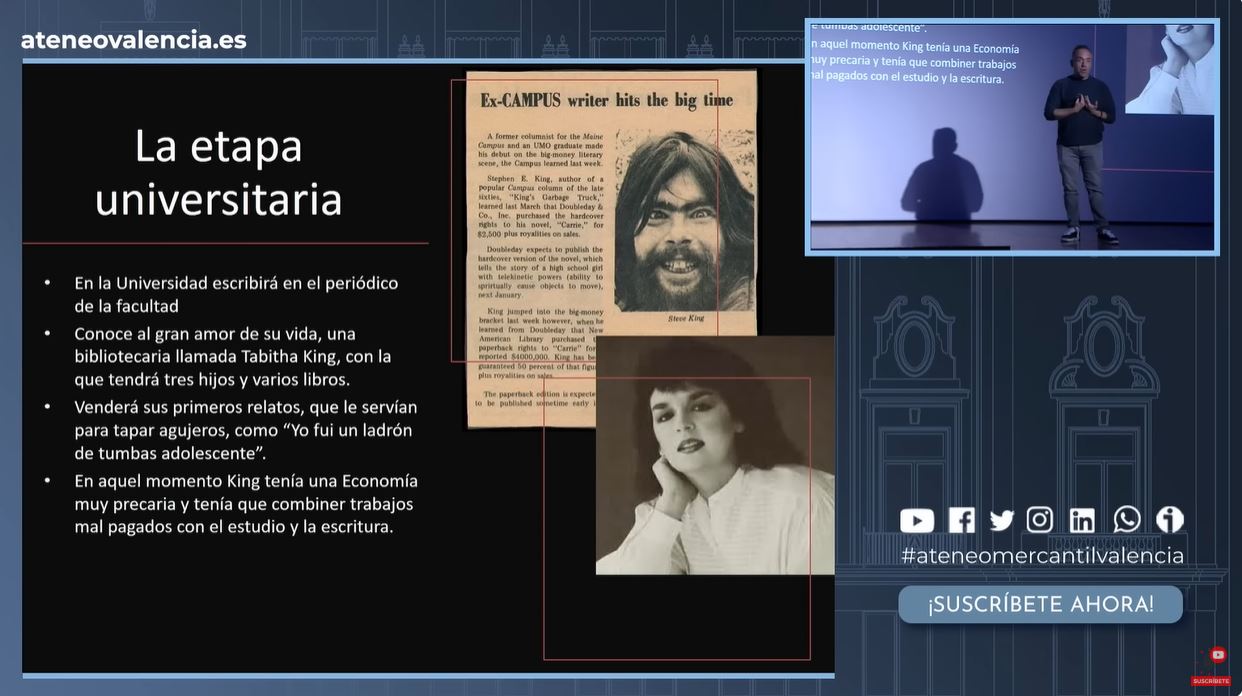
Task: Click the Twitter bird icon
Action: [x=1002, y=520]
